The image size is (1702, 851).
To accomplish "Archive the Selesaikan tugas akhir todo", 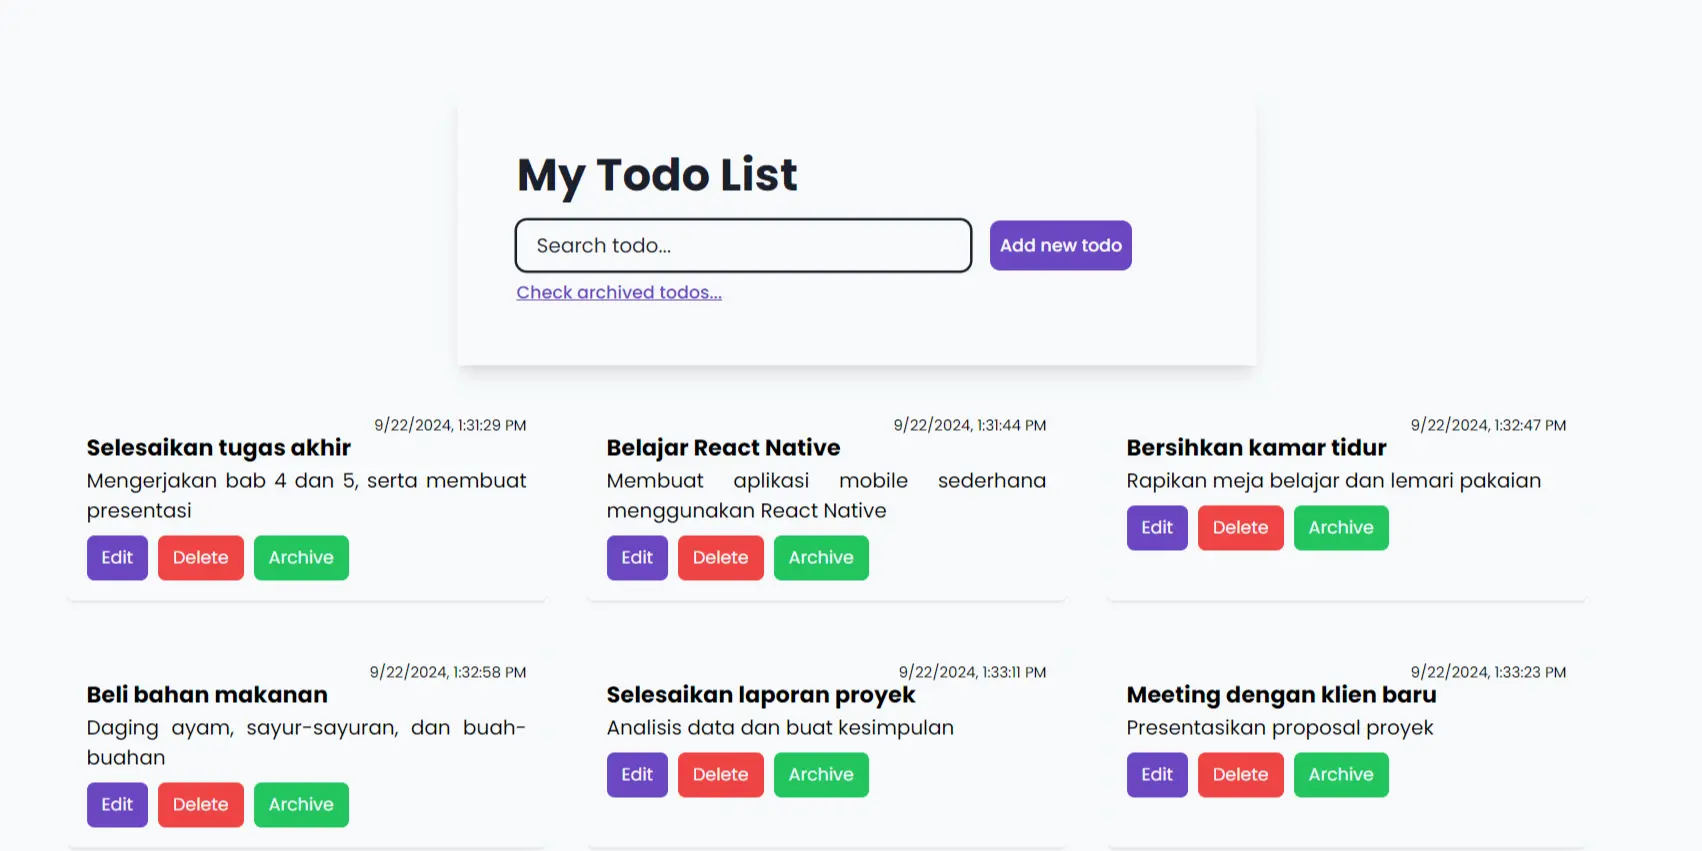I will coord(301,557).
